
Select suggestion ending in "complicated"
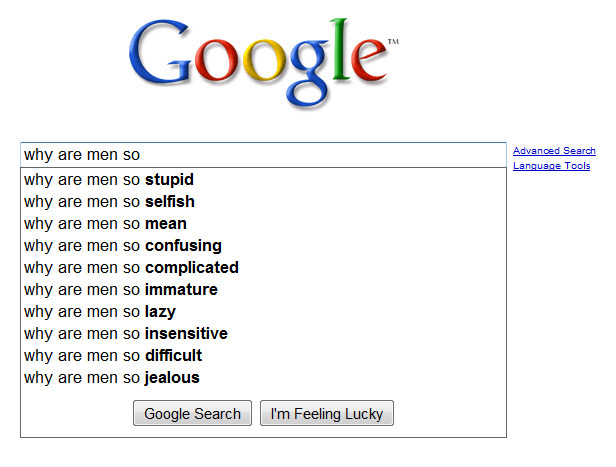131,268
